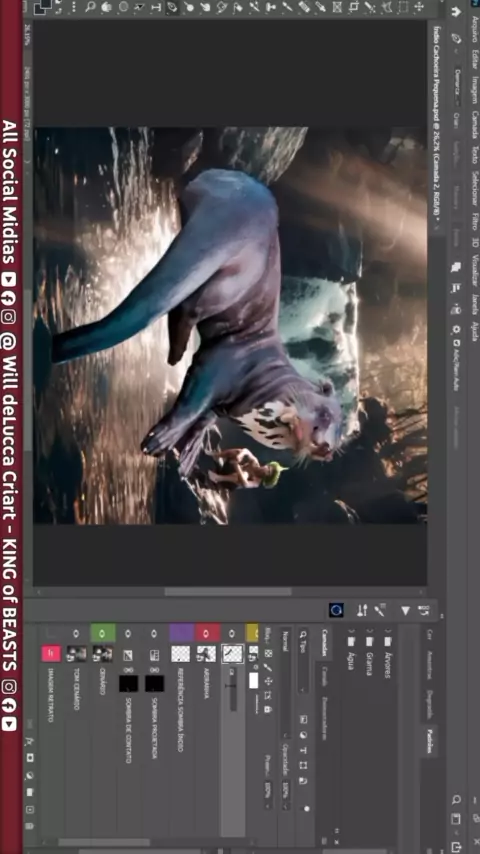Add a layer style with fx icon
480x854 pixels.
click(x=29, y=741)
